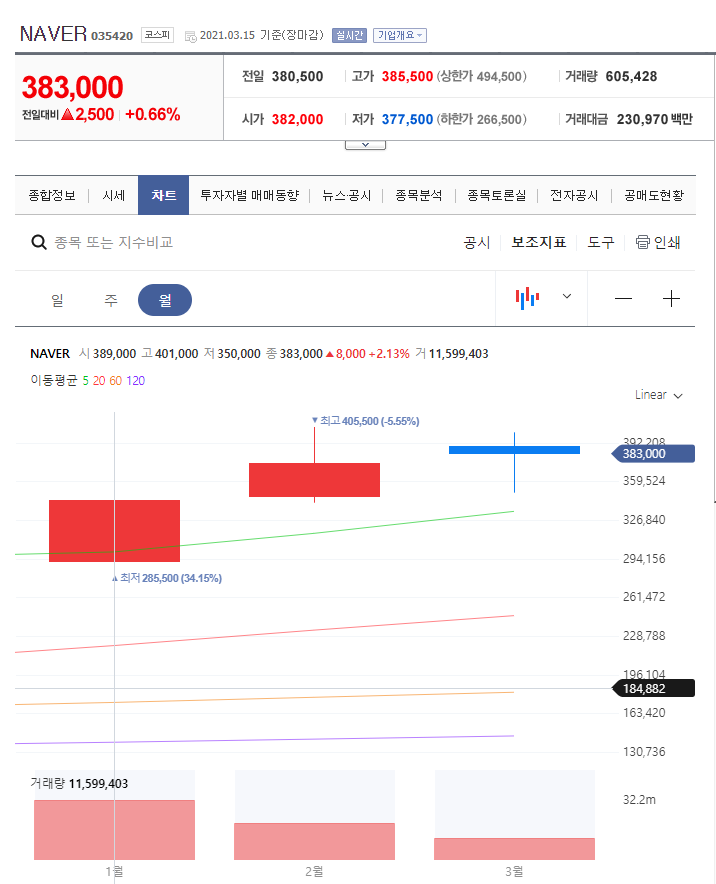
Task: Click the 거래량 605,428 value
Action: (631, 77)
